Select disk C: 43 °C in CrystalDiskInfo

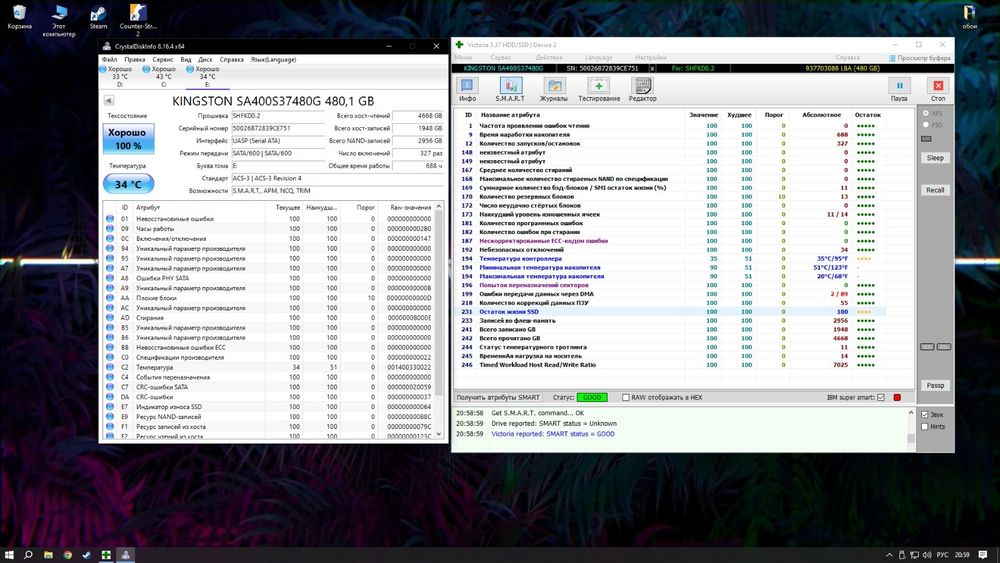(x=163, y=76)
